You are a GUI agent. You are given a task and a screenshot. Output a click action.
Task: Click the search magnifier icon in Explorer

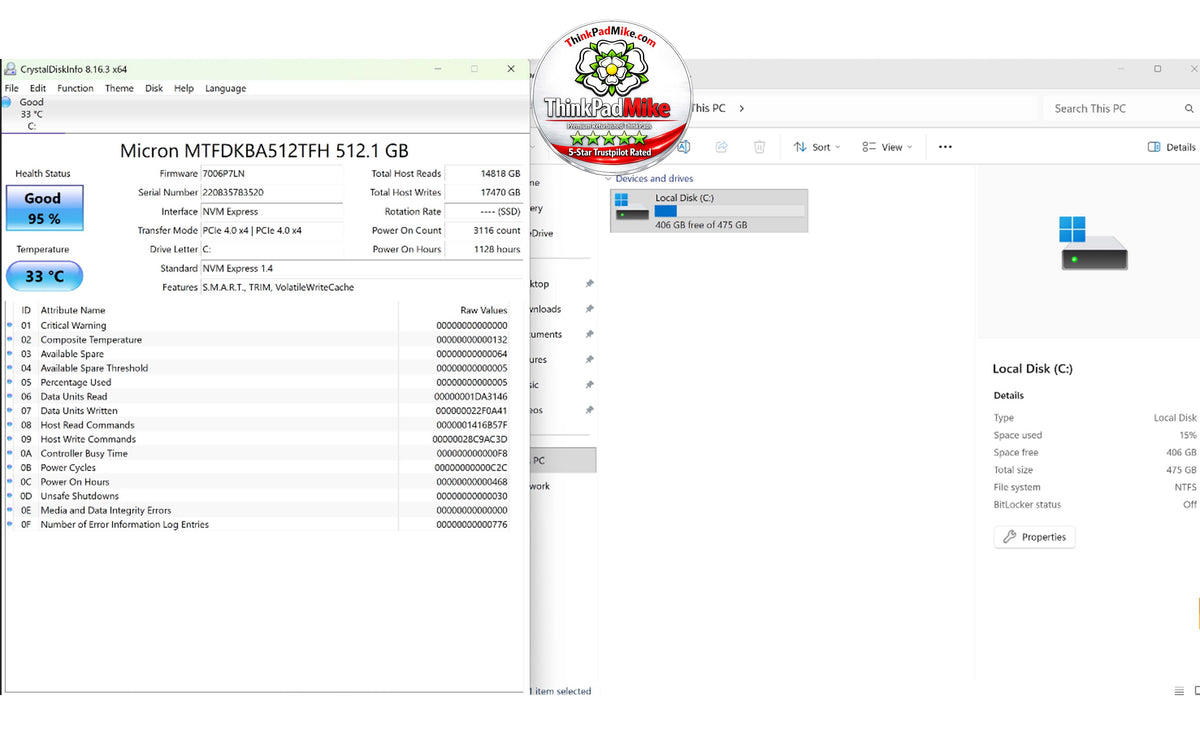point(1189,108)
